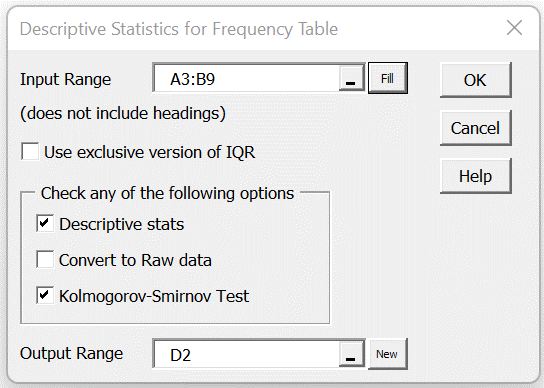Check the Convert to Raw data box

pyautogui.click(x=45, y=260)
